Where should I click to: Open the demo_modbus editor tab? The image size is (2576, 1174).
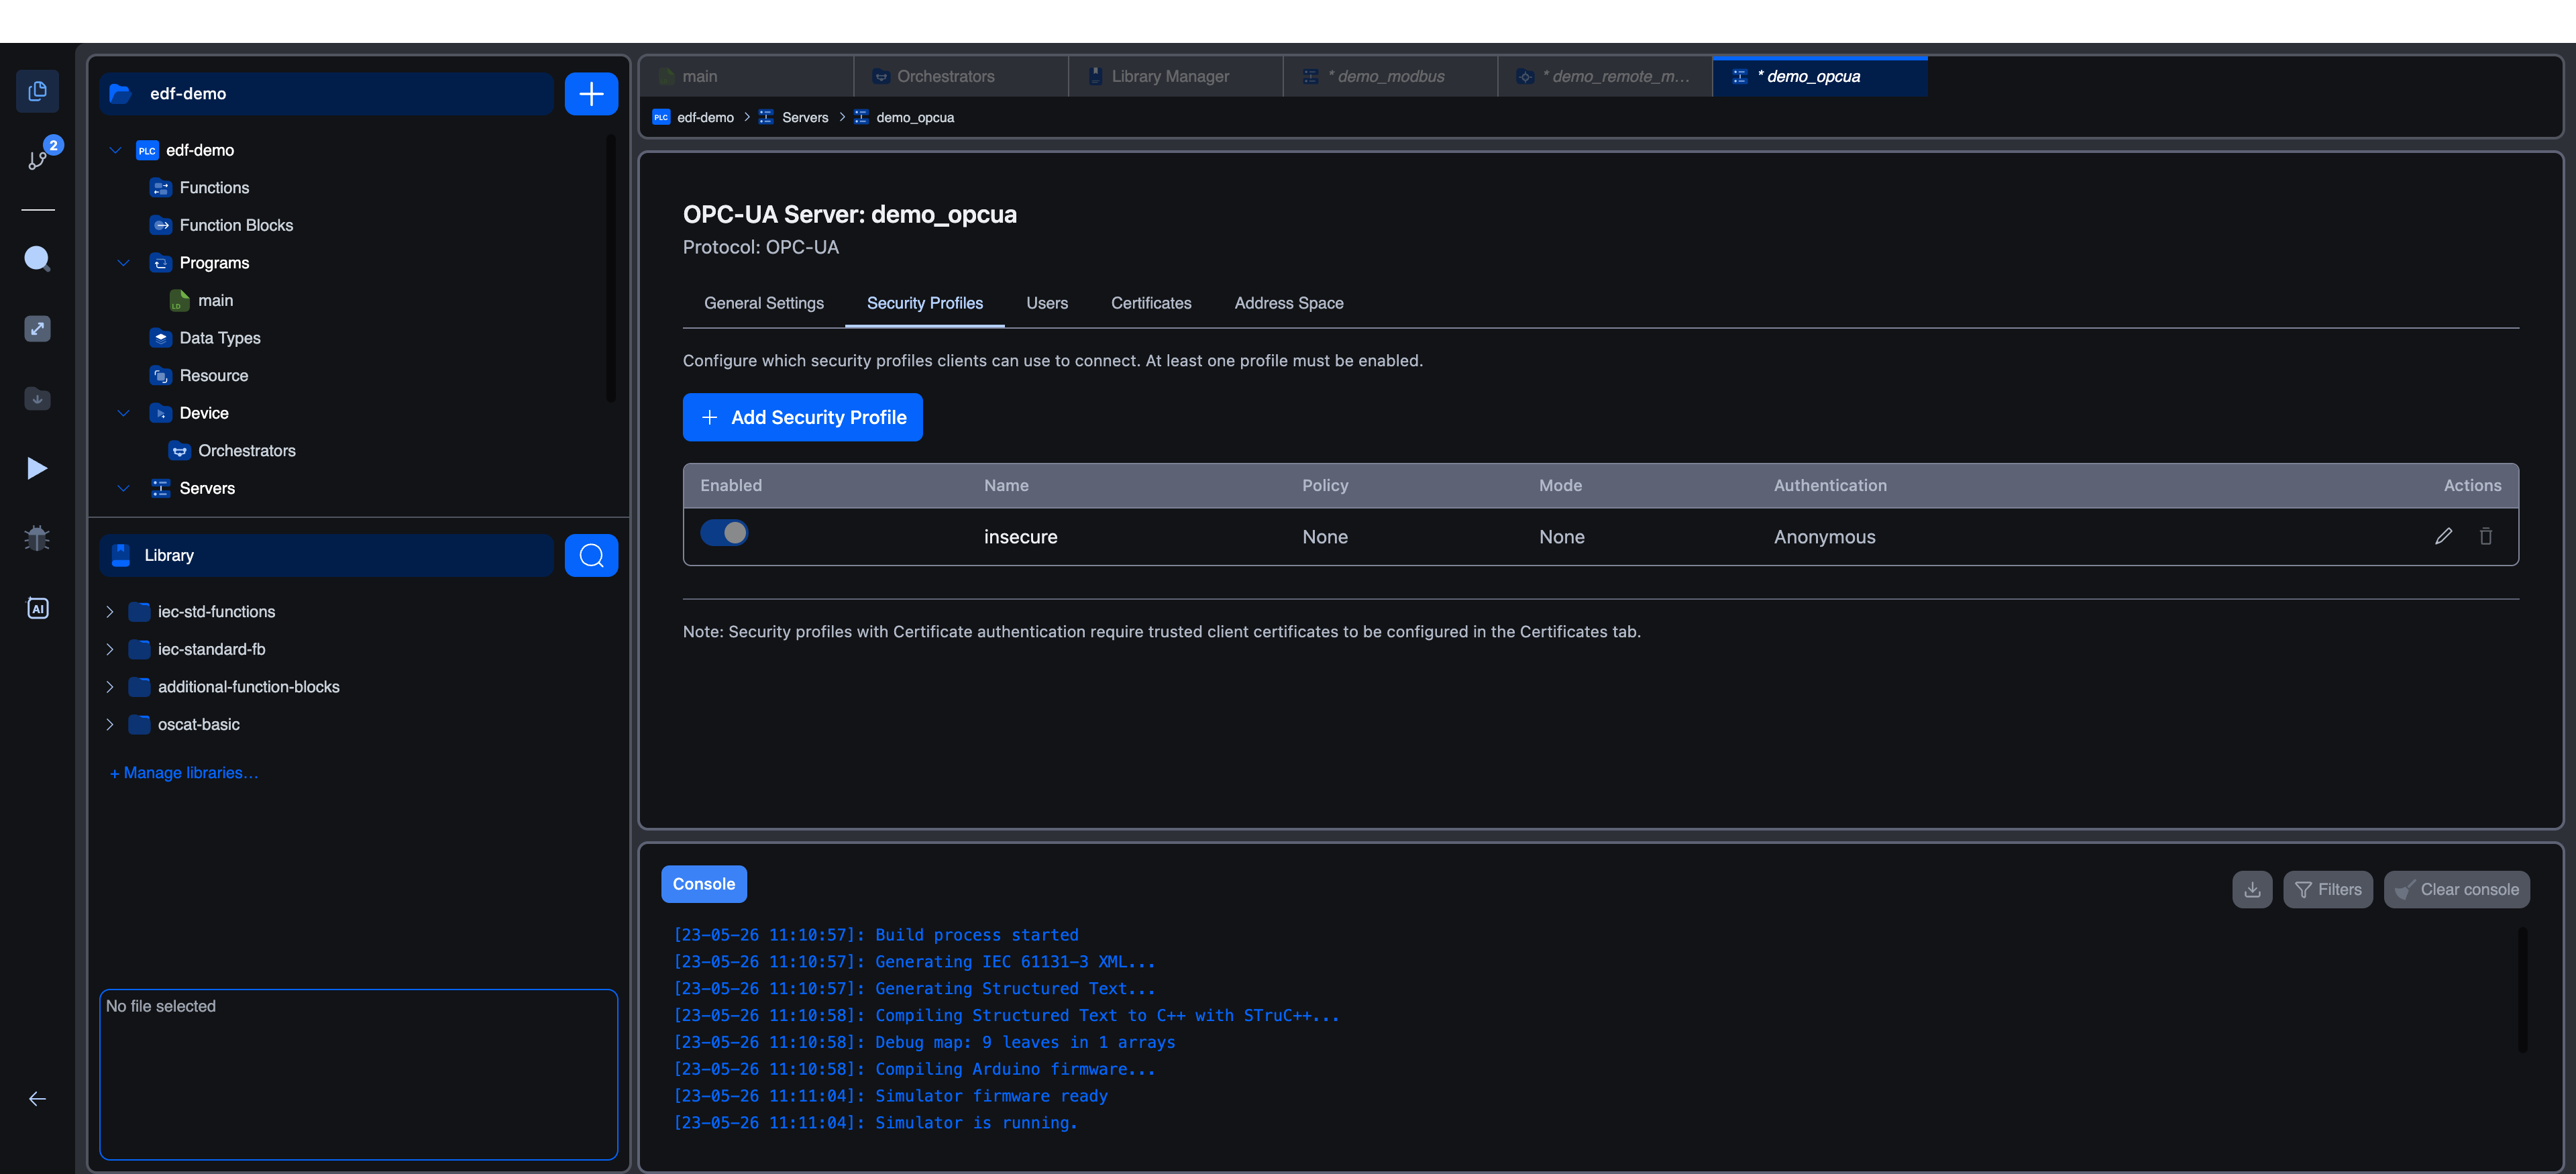click(1390, 77)
